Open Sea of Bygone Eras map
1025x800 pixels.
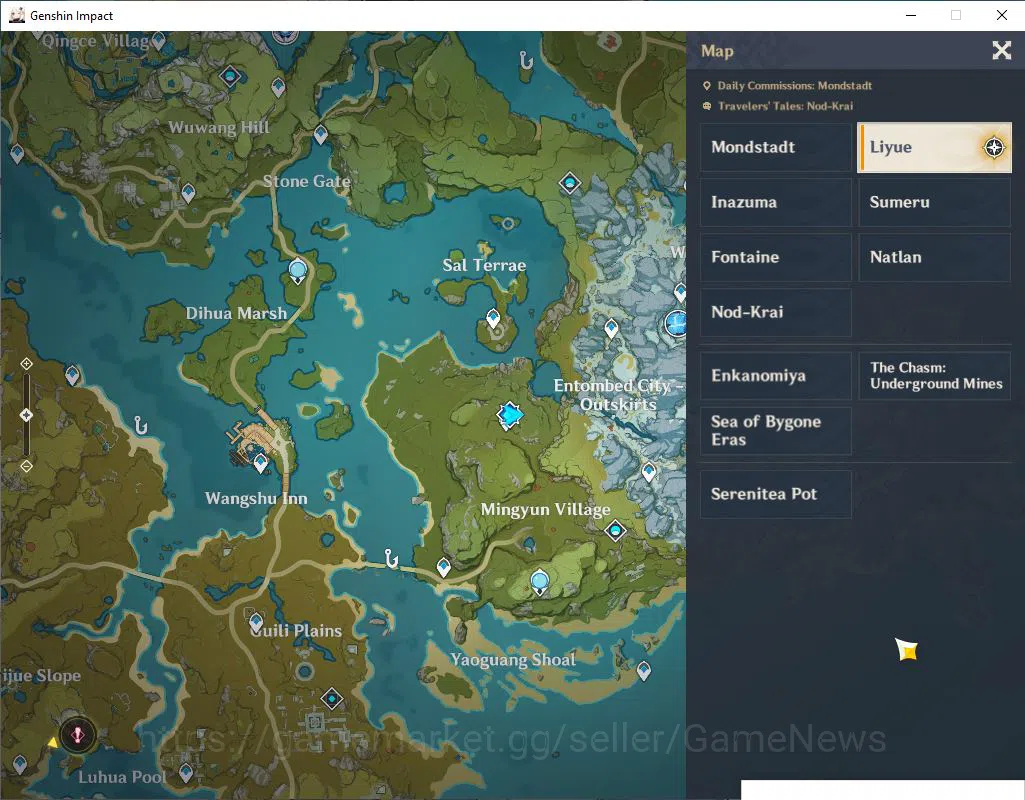click(776, 431)
